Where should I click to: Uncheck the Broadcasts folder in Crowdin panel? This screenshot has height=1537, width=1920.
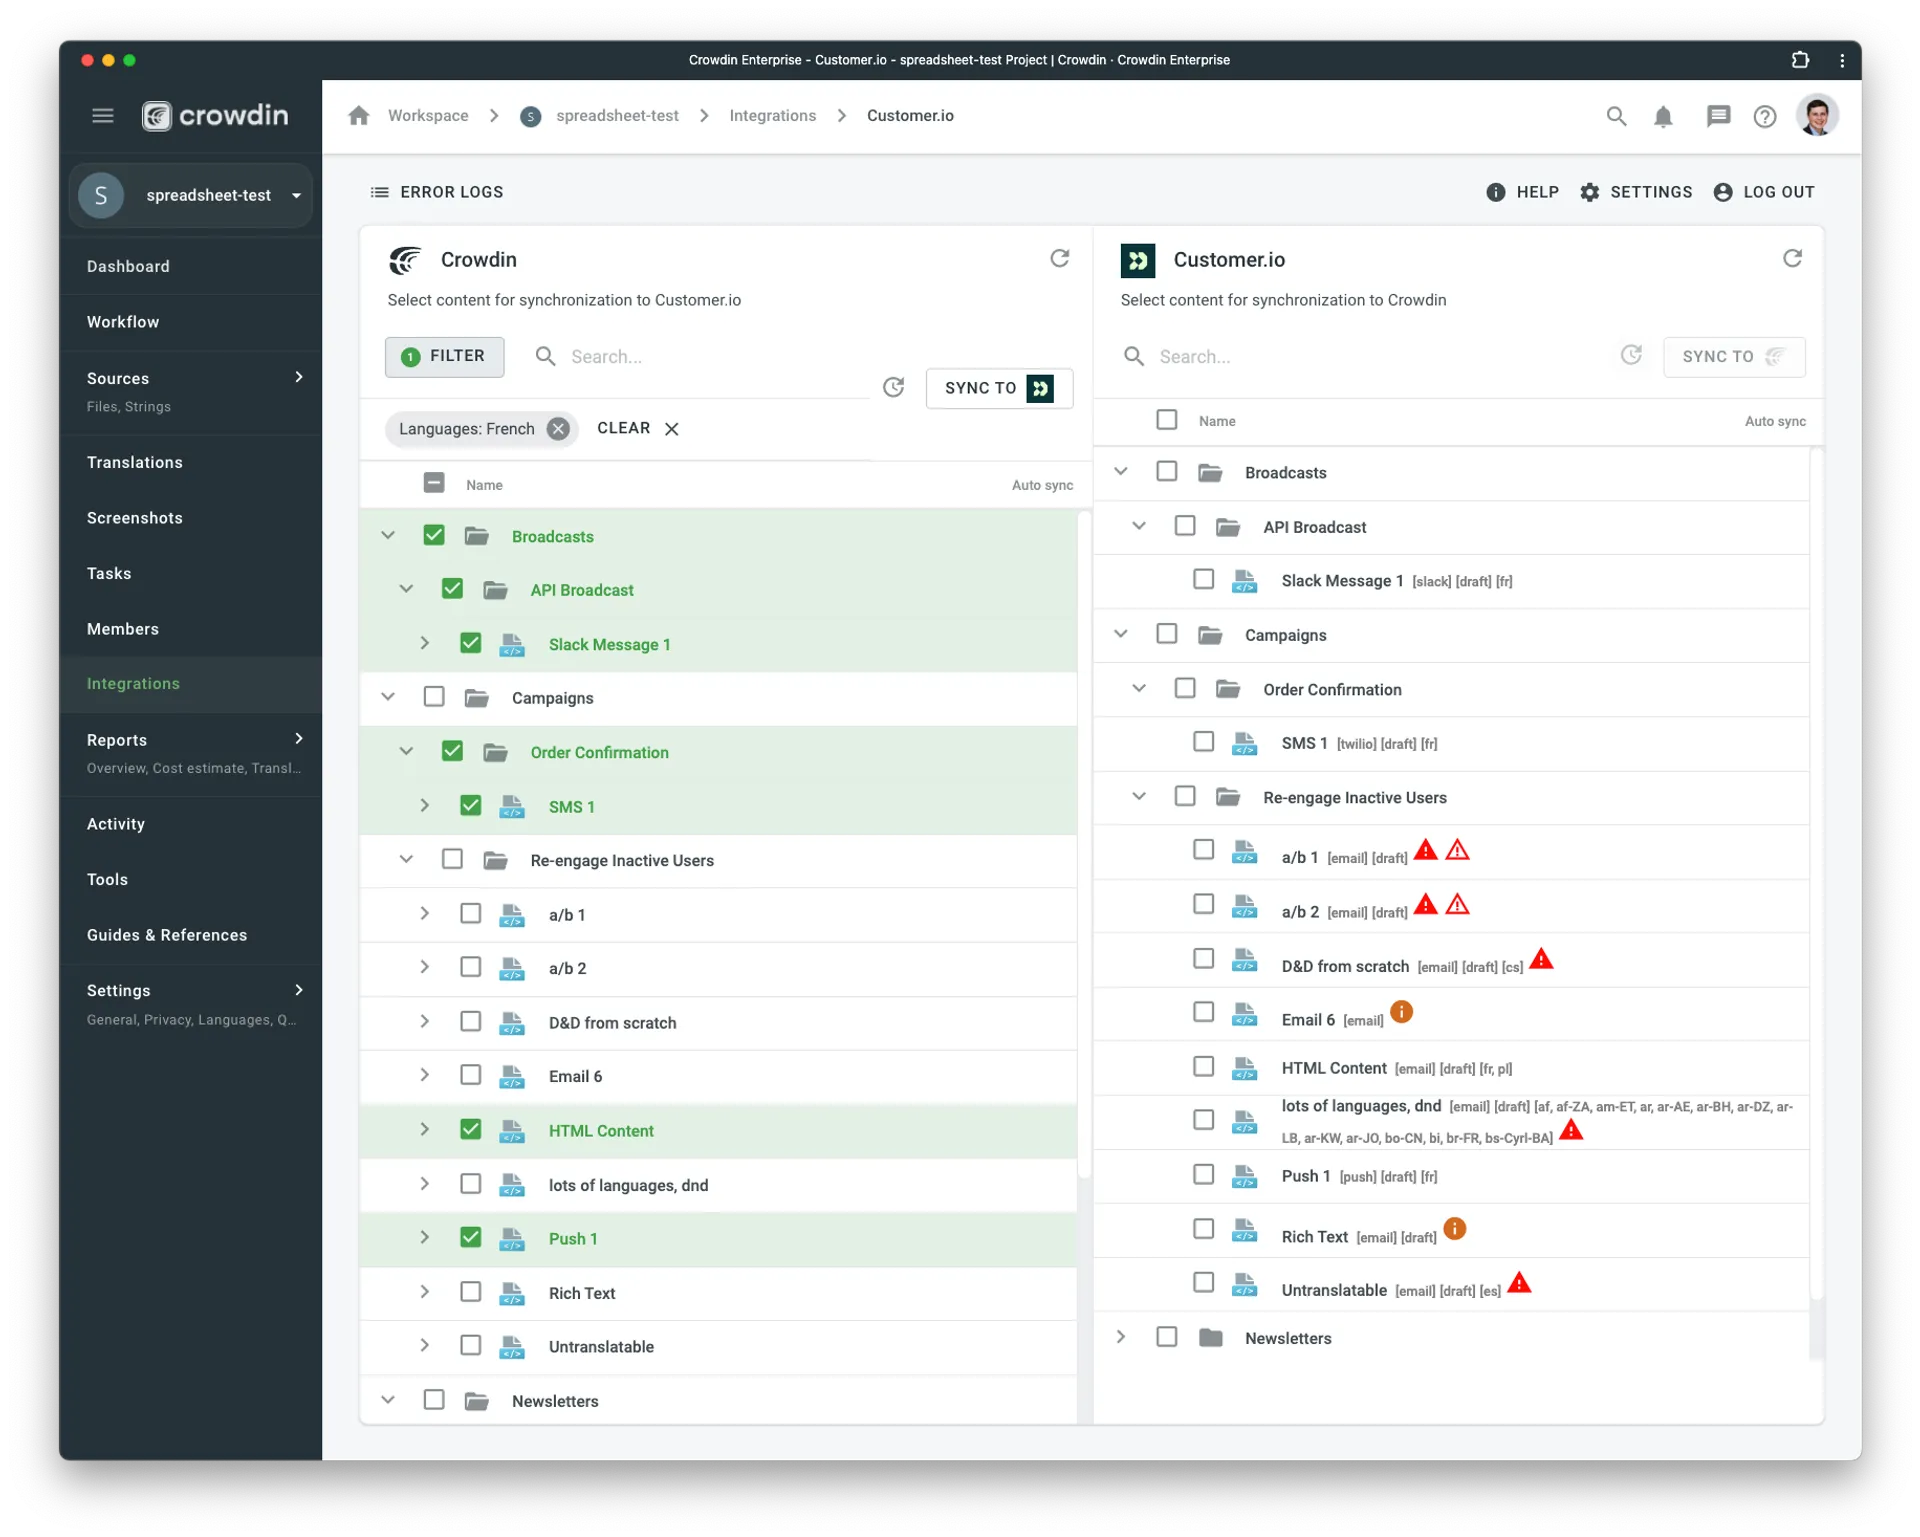point(434,536)
